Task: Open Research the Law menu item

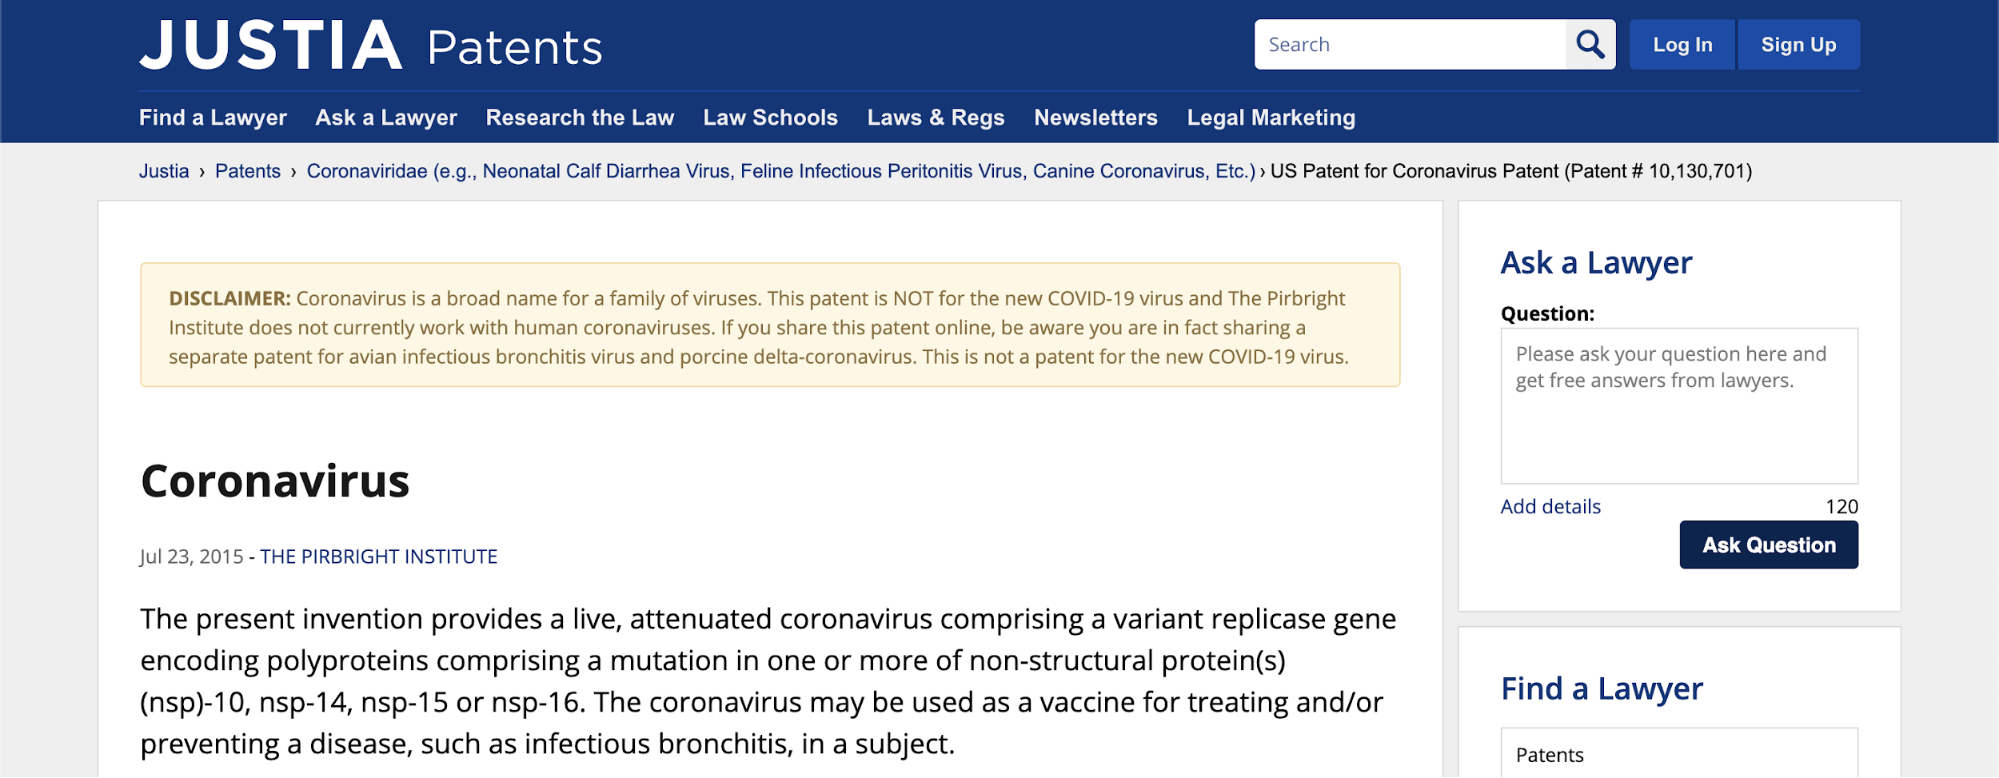Action: point(580,118)
